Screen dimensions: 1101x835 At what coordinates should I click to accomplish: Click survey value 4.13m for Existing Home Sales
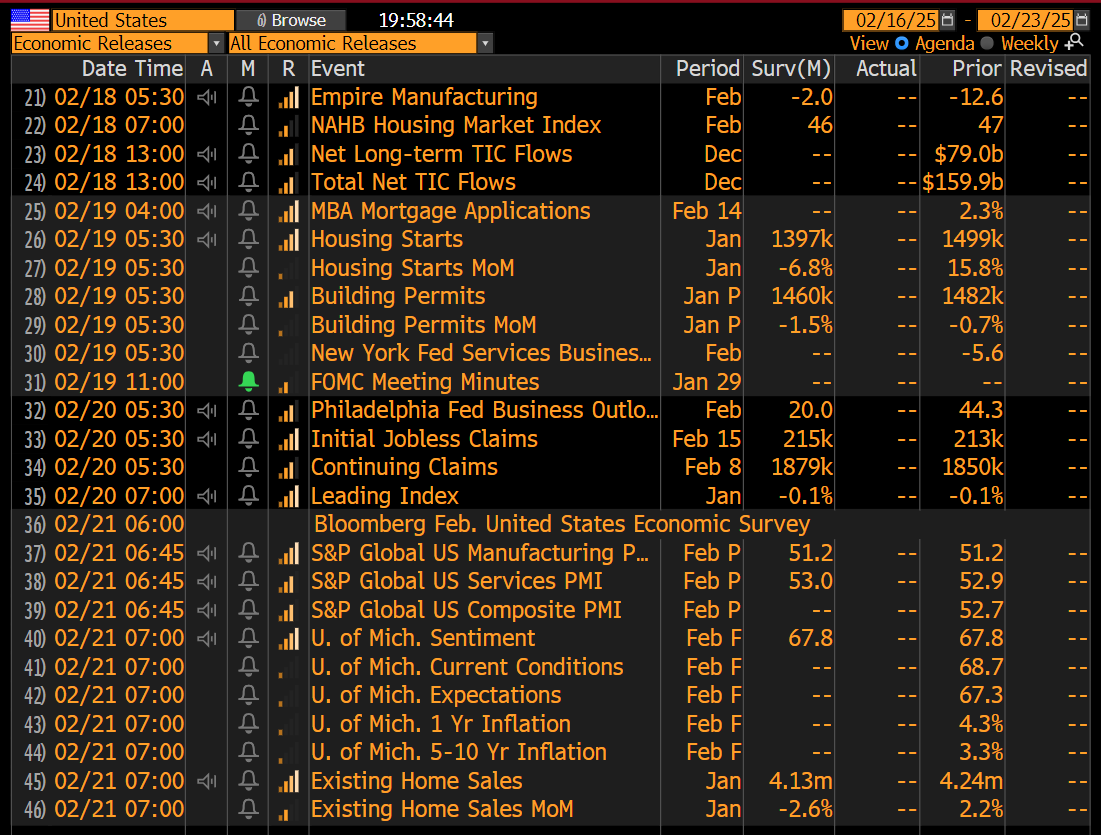tap(800, 781)
